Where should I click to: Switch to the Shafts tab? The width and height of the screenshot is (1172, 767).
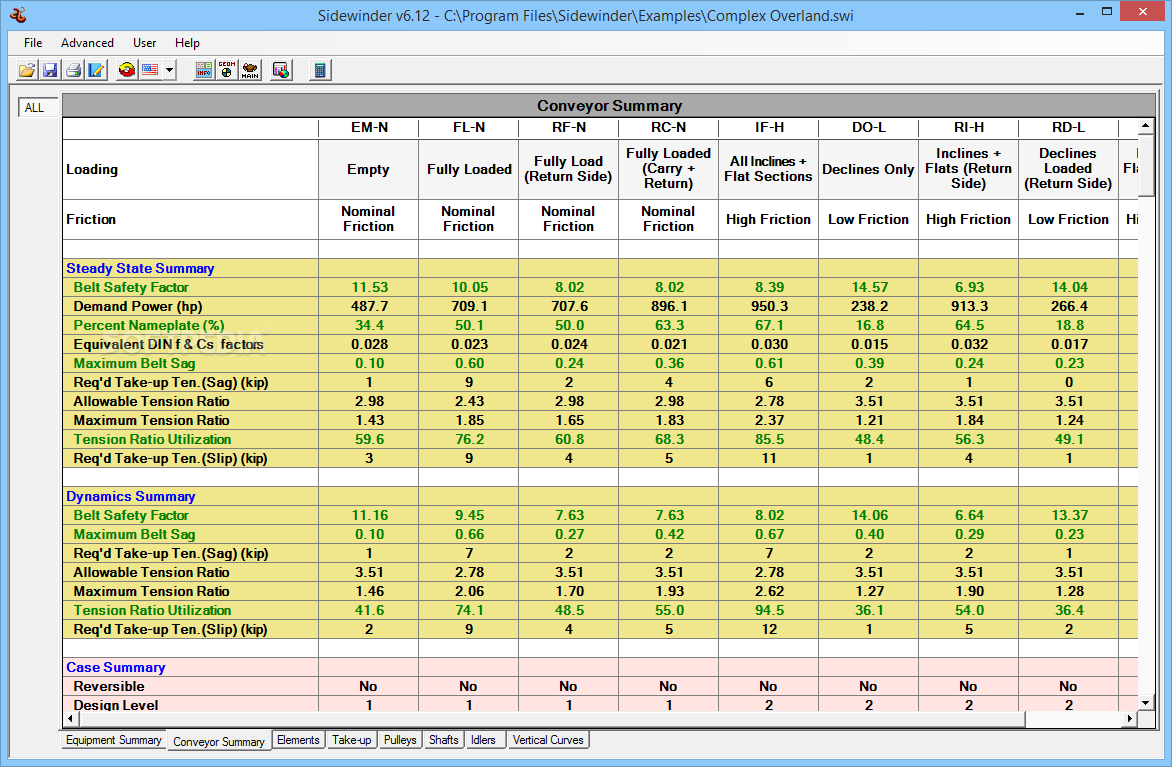pos(443,740)
